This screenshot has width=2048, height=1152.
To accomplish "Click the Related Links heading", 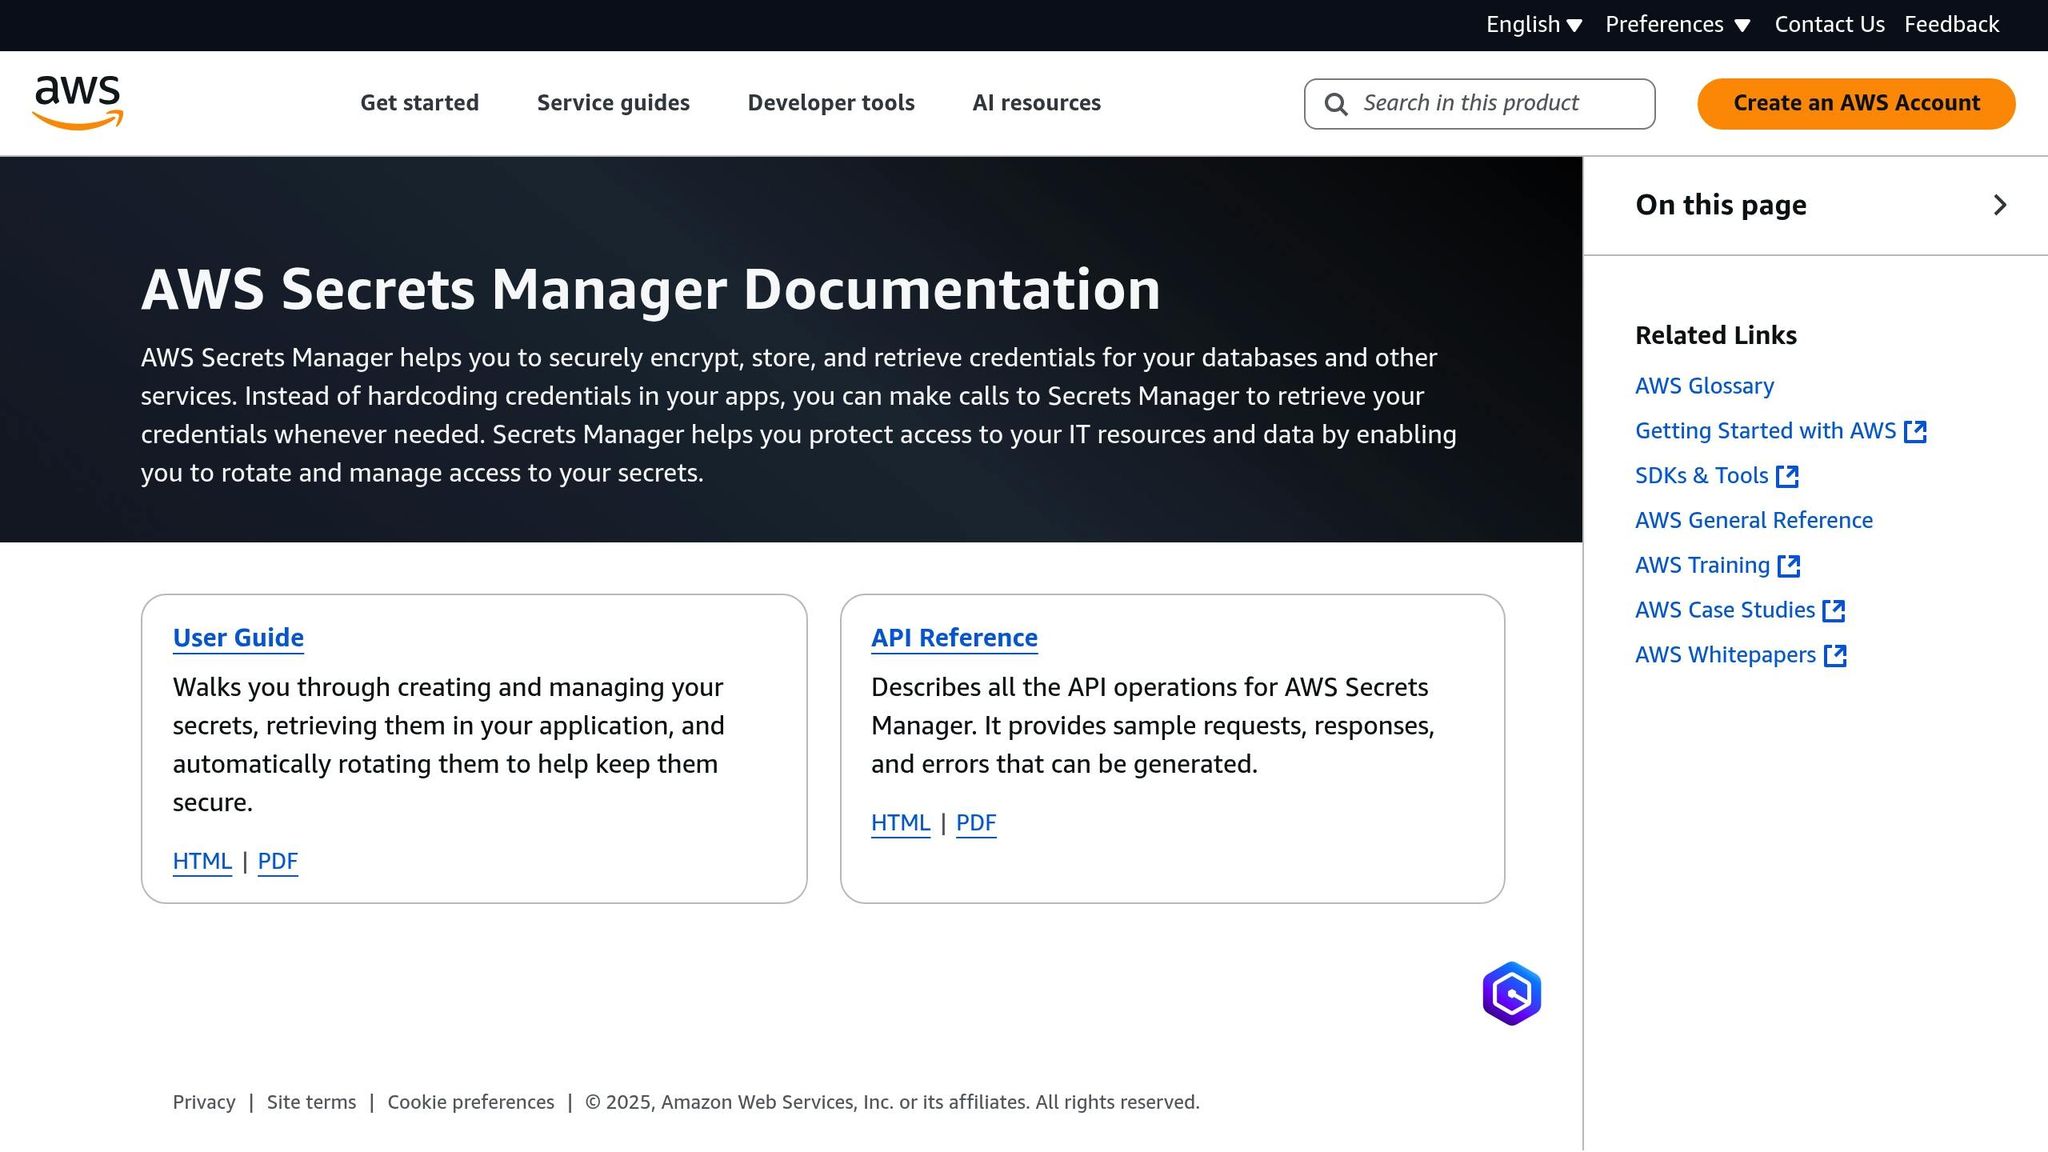I will click(1715, 336).
